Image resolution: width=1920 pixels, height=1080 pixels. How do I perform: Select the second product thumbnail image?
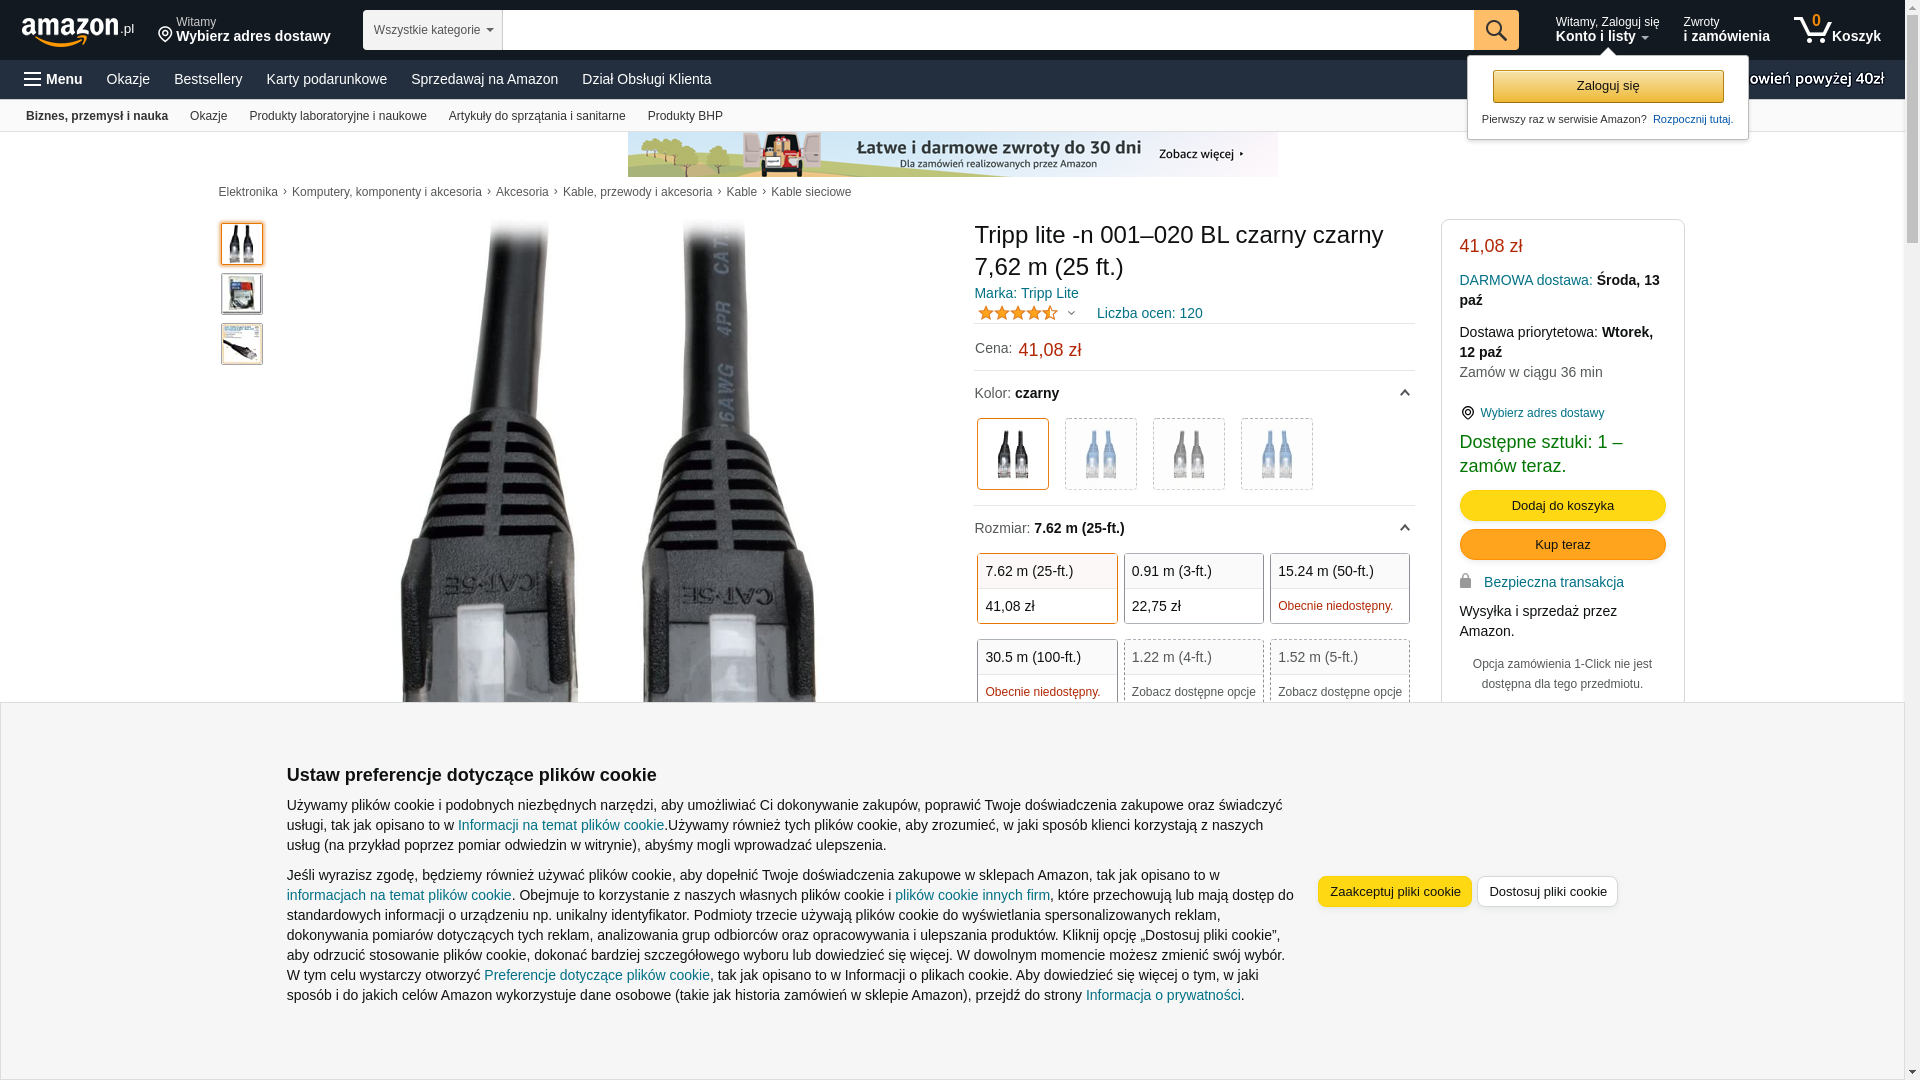242,294
